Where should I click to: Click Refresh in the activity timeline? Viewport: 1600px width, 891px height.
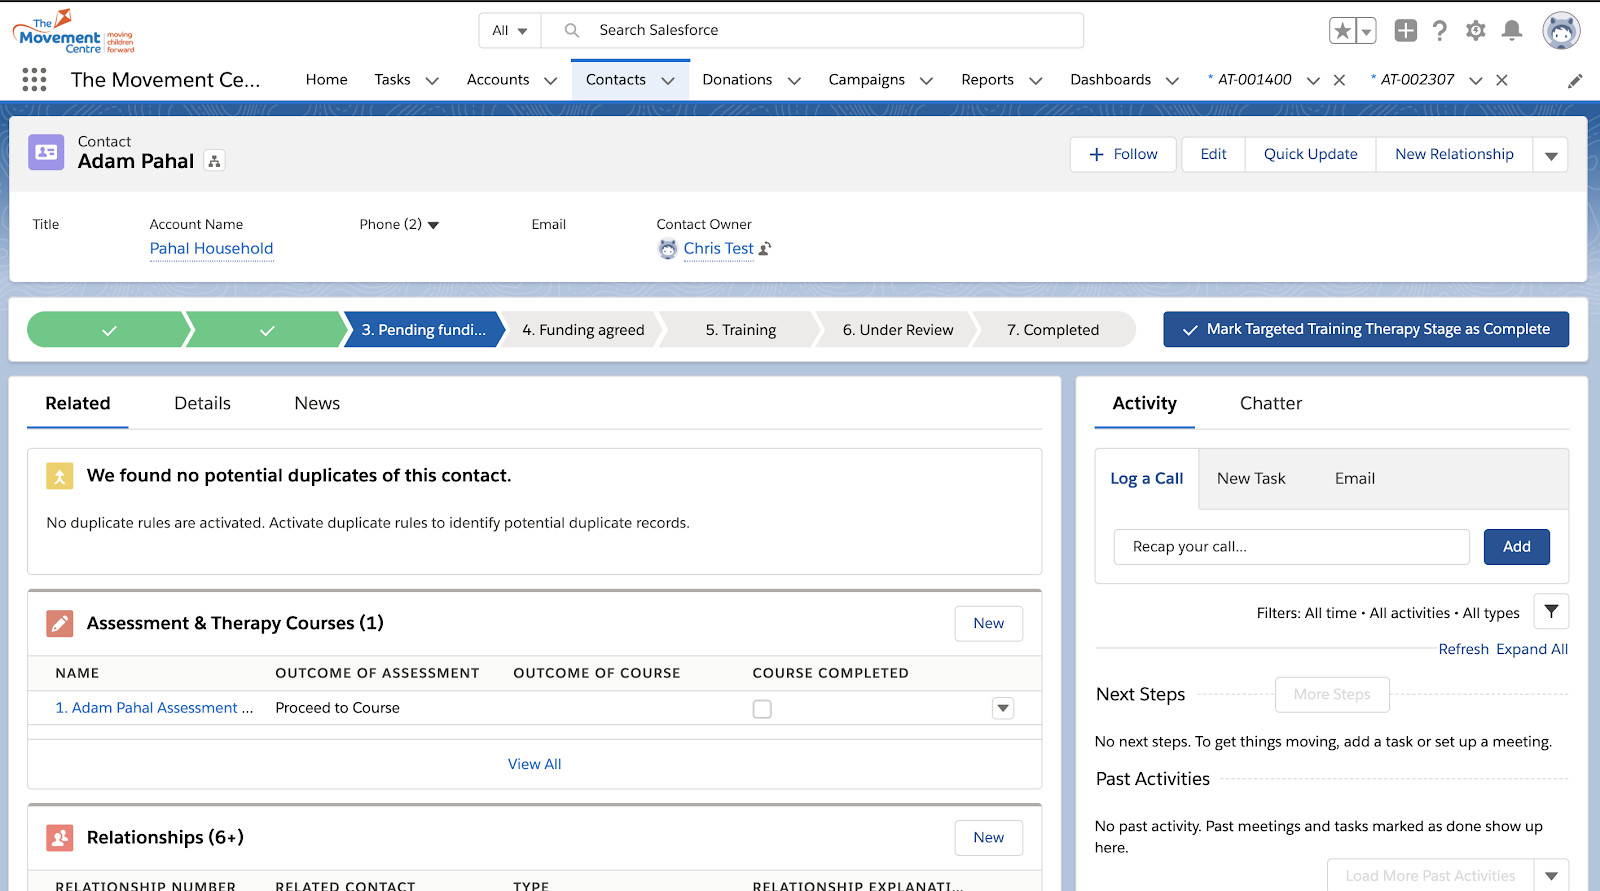pos(1463,650)
